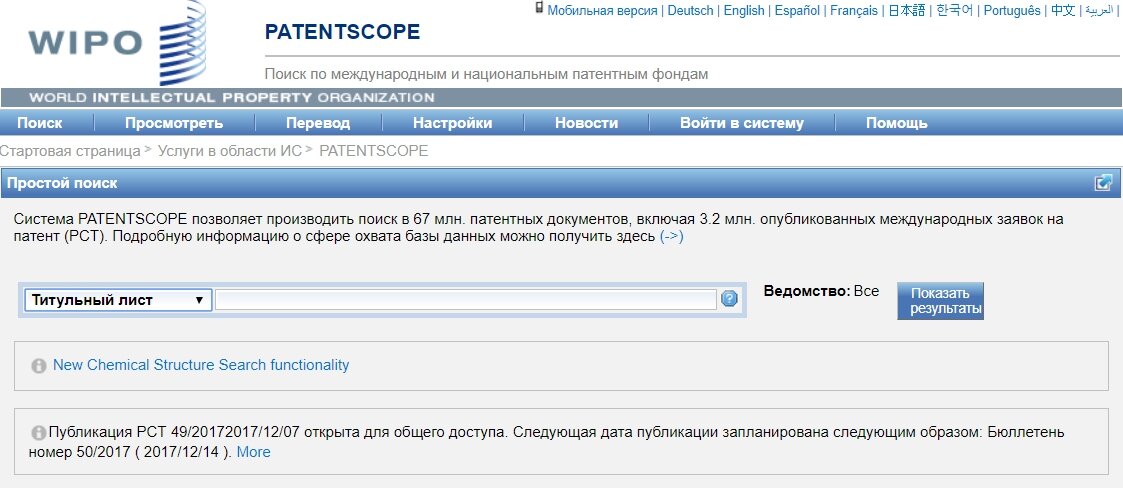Switch language to 中文

click(1063, 11)
